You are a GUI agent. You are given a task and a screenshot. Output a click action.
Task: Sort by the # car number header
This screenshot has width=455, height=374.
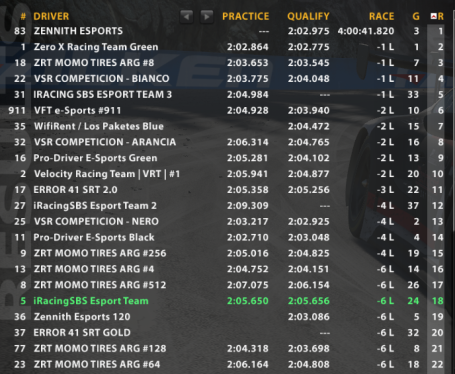[23, 16]
